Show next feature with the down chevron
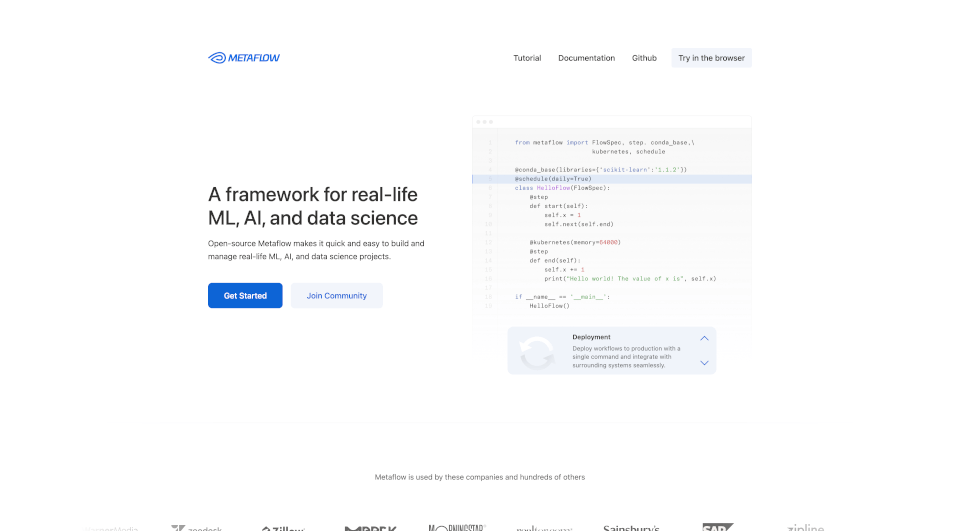960x531 pixels. click(x=704, y=363)
